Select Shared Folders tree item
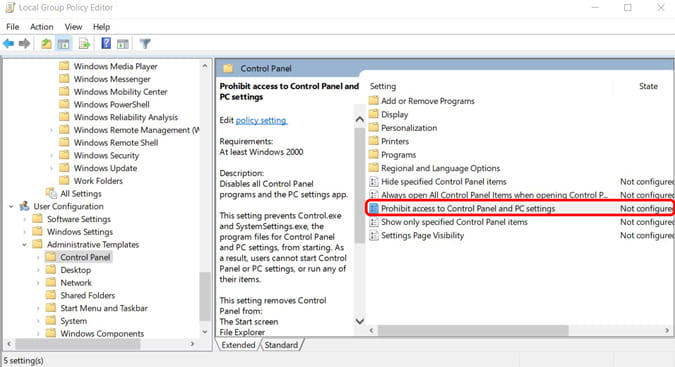 (x=88, y=295)
